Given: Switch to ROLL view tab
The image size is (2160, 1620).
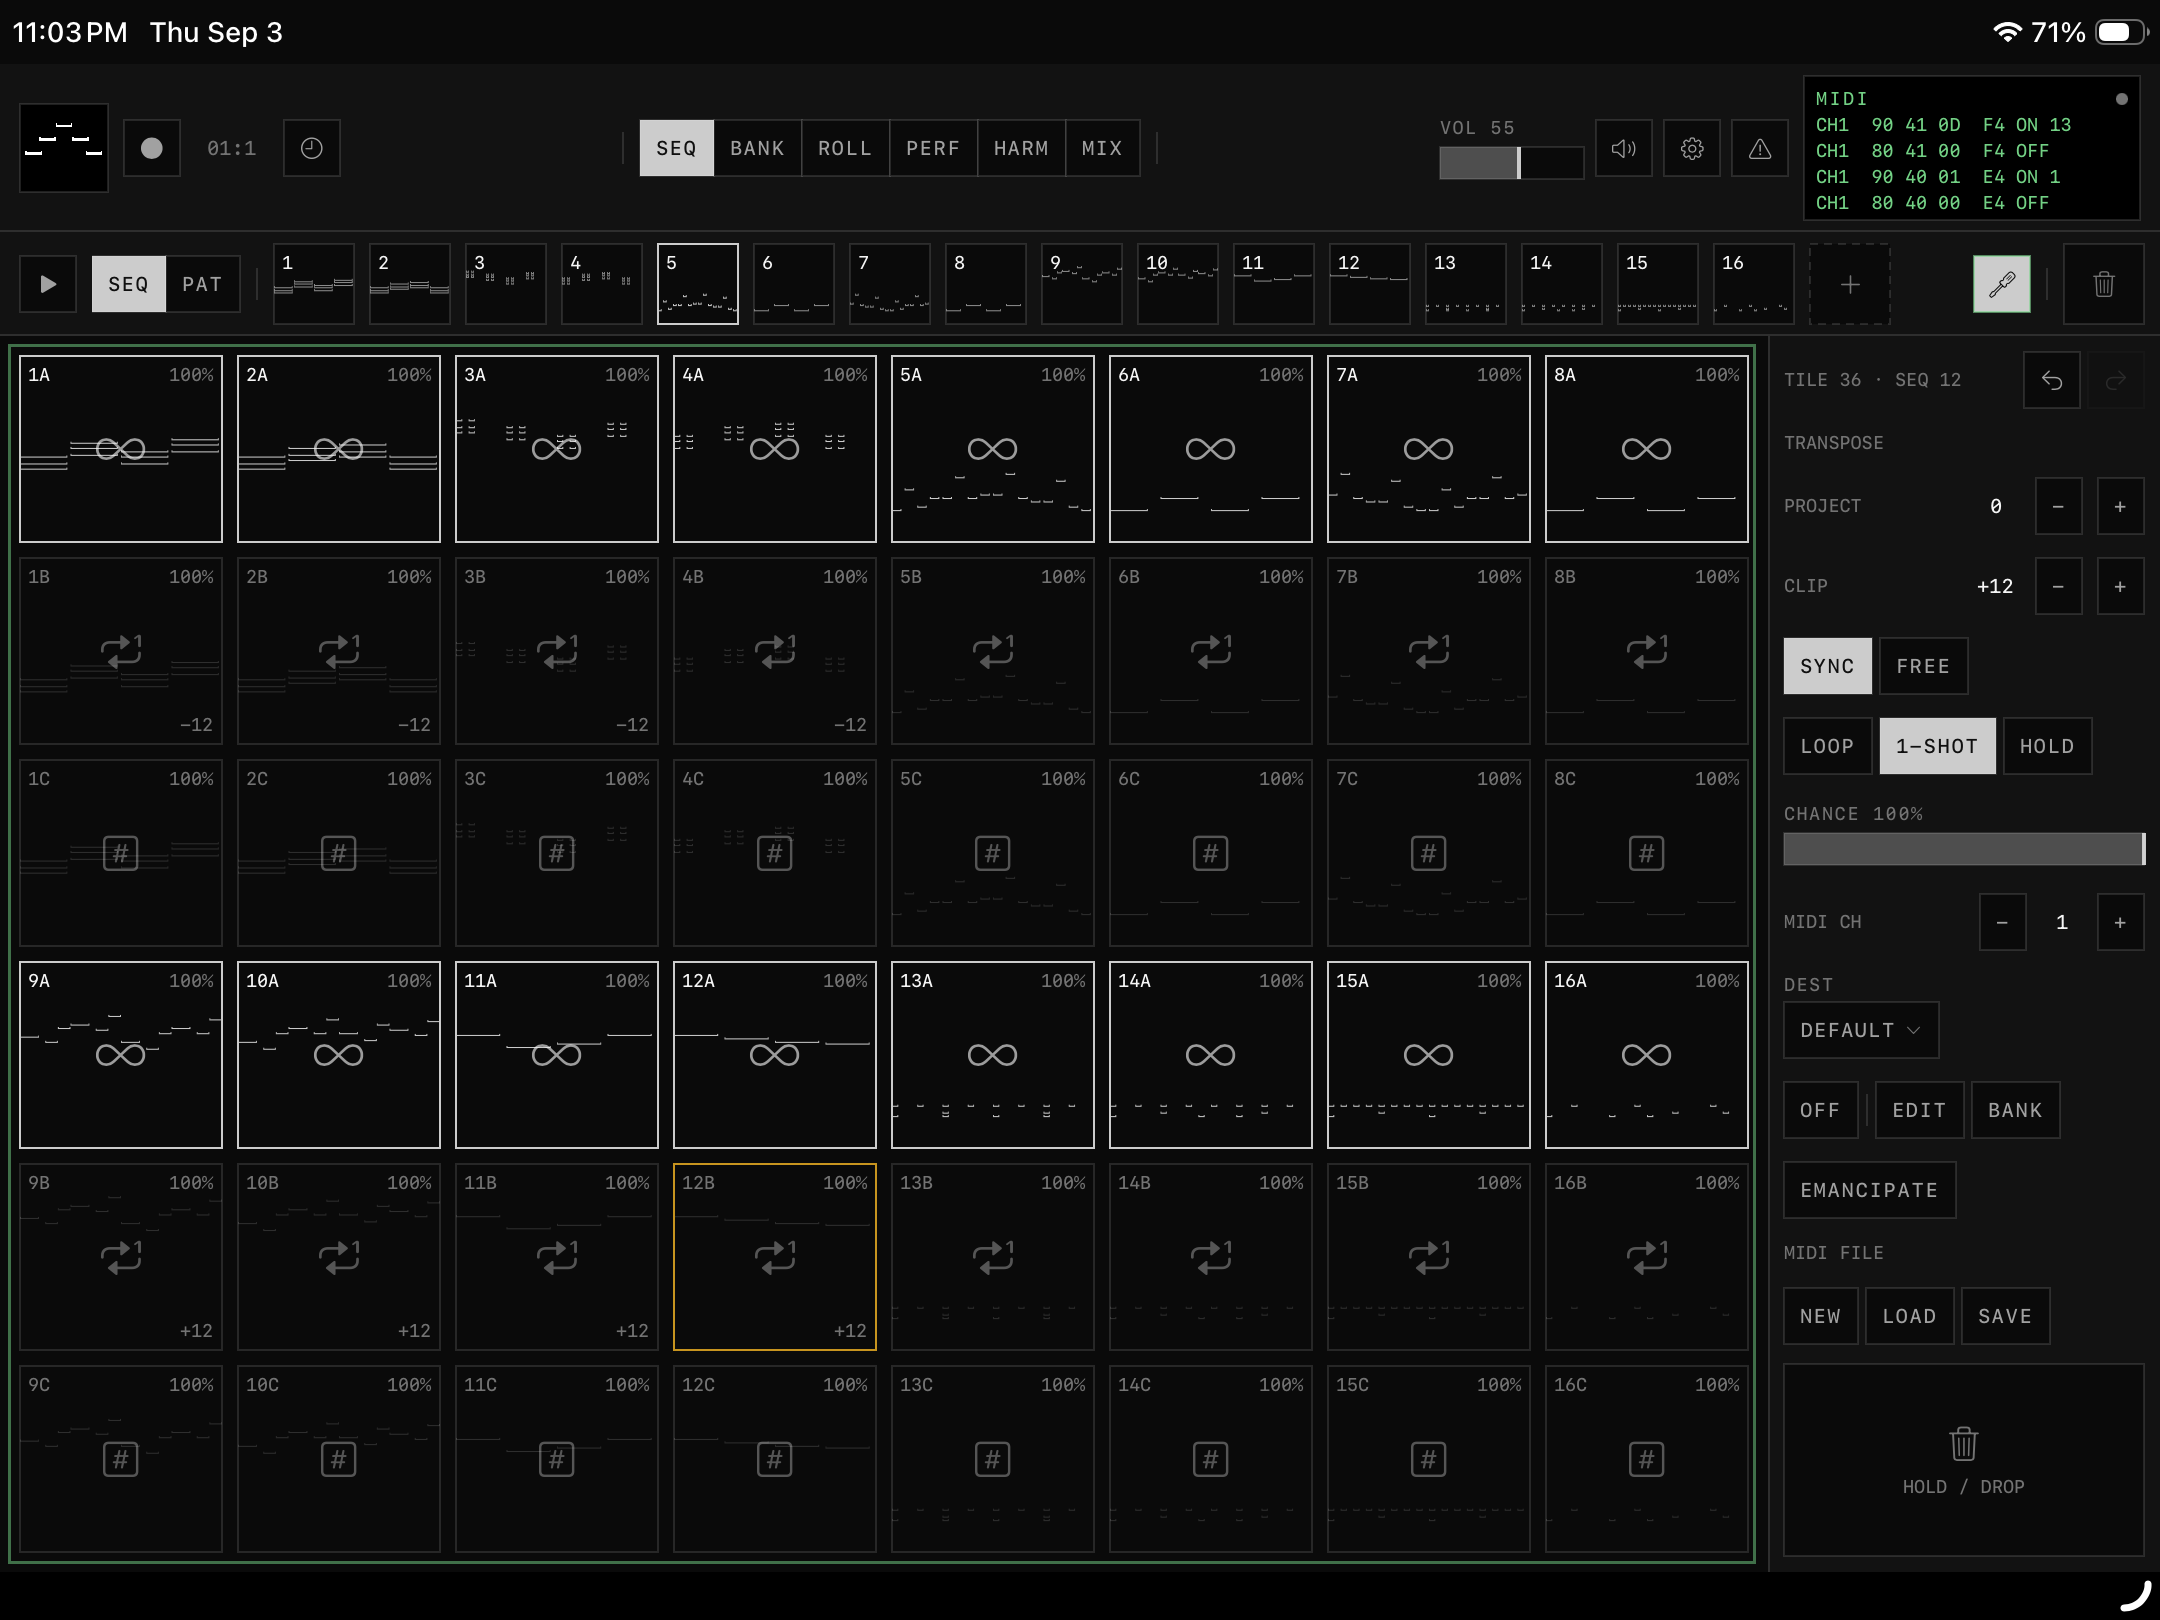Looking at the screenshot, I should click(x=845, y=148).
